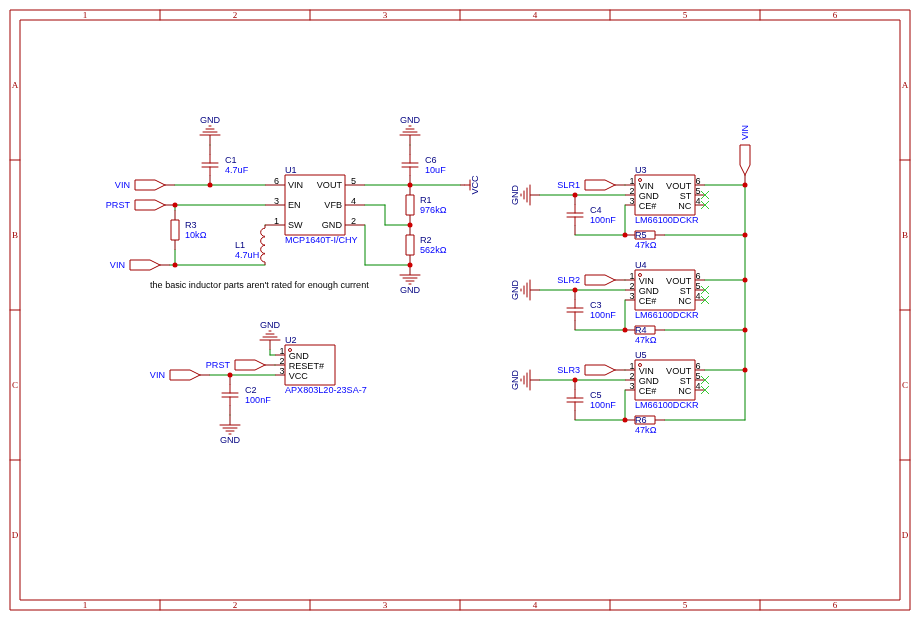Select the U5 LM66100DCKR component body
920x620 pixels.
[665, 380]
